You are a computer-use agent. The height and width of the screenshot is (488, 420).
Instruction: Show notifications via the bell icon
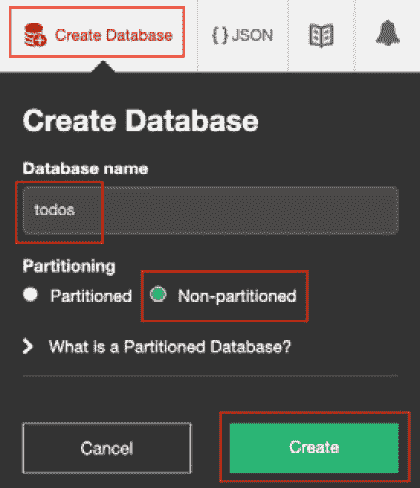[388, 33]
